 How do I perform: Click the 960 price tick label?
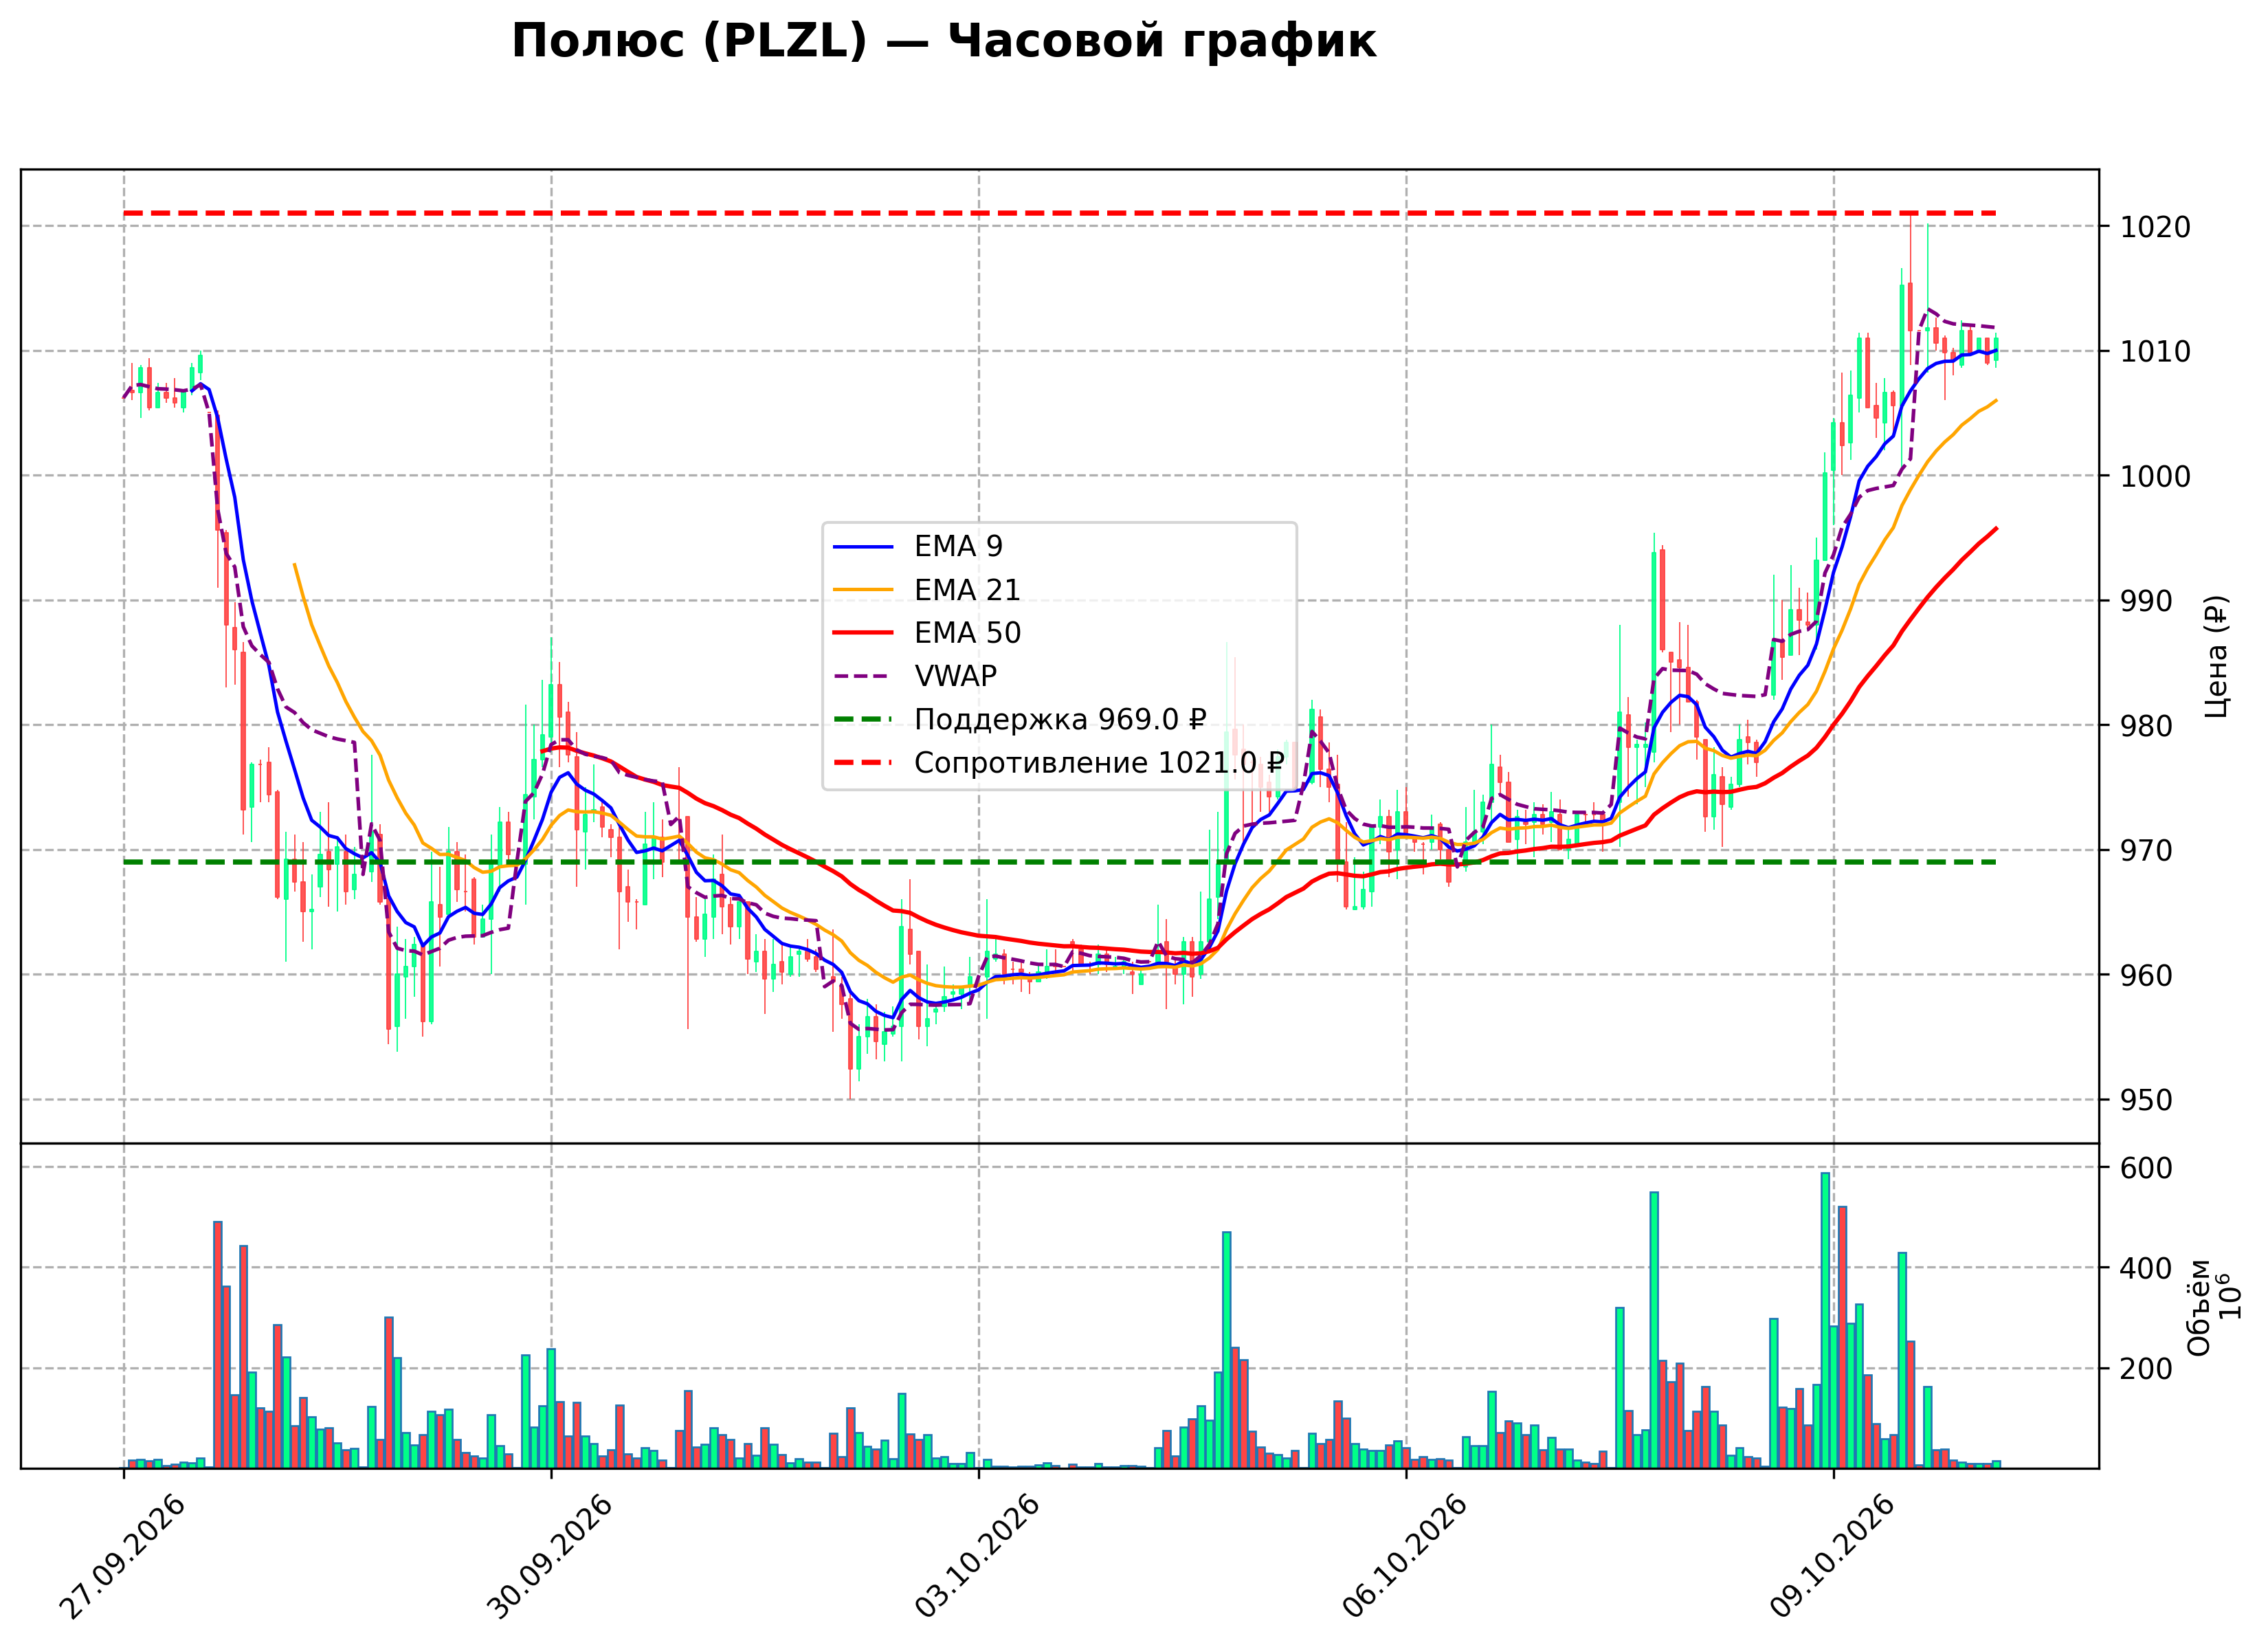(x=2146, y=976)
